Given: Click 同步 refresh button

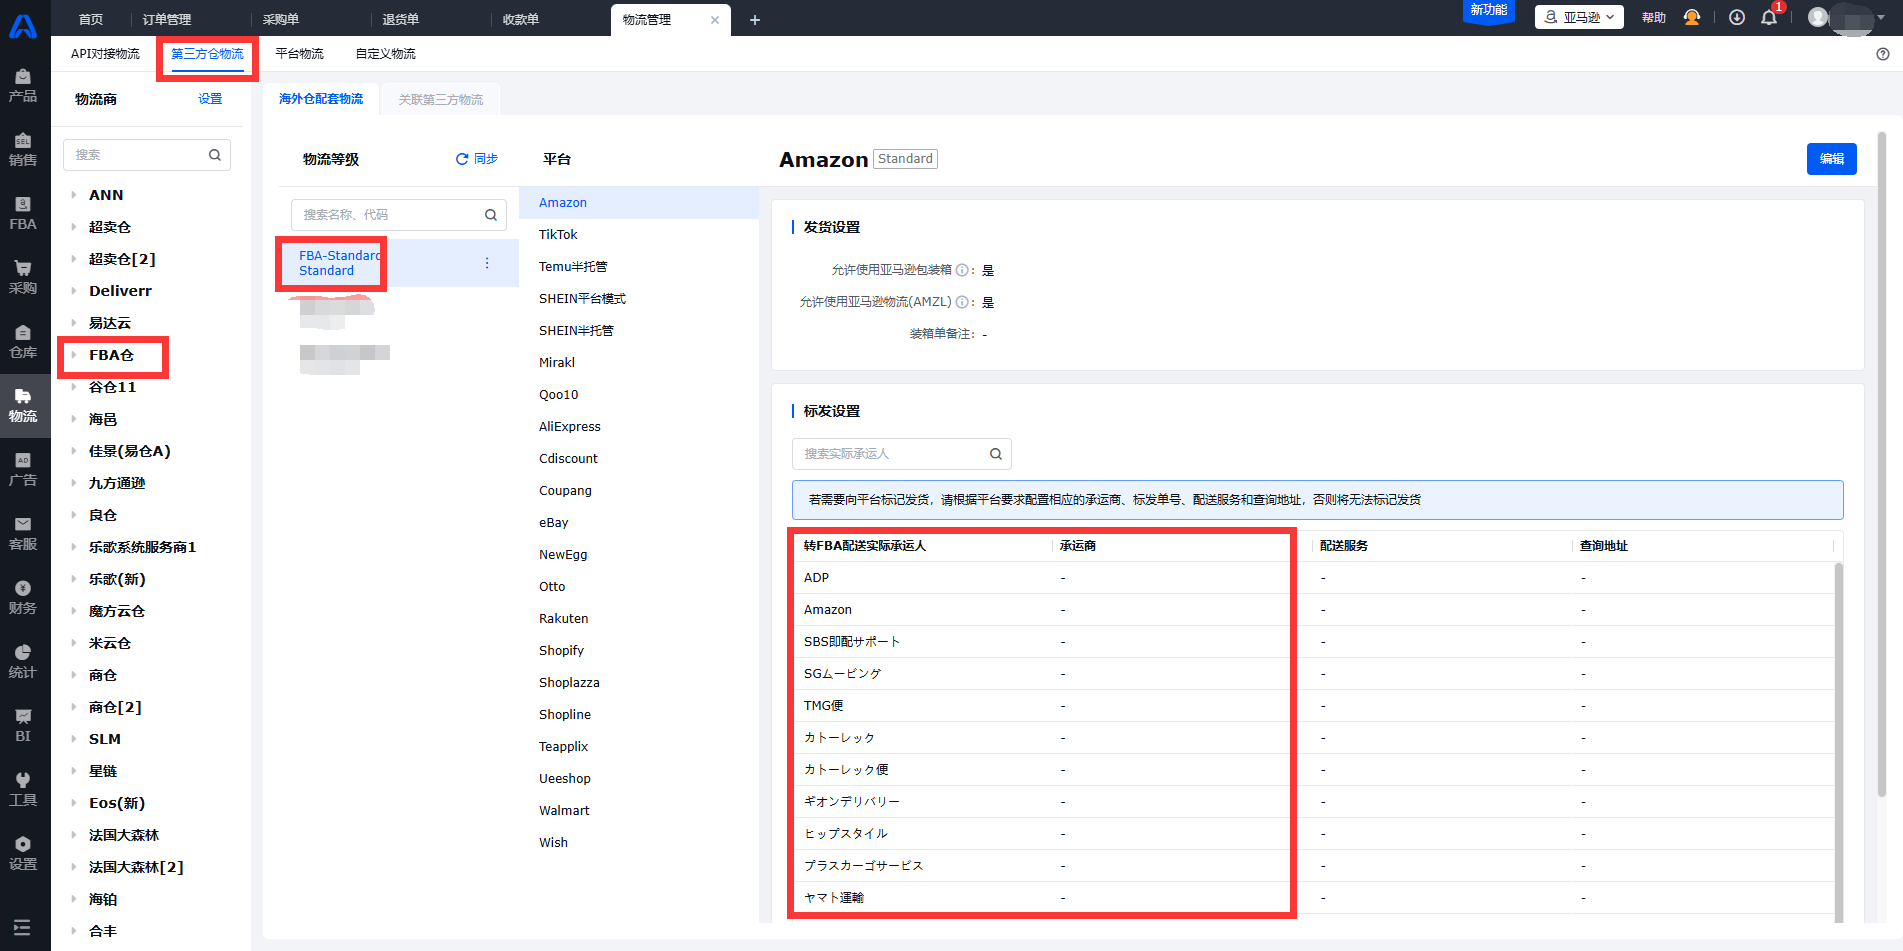Looking at the screenshot, I should coord(477,159).
